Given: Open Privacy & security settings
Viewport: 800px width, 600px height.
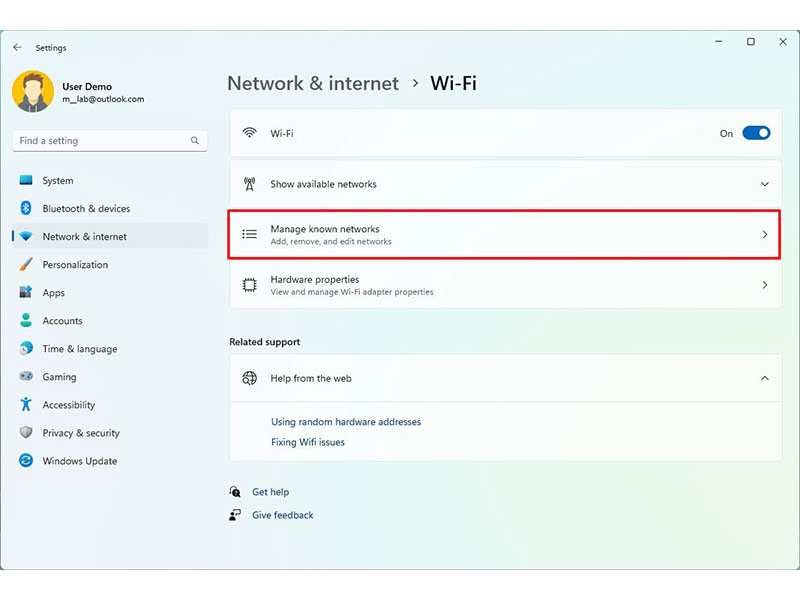Looking at the screenshot, I should pos(110,433).
